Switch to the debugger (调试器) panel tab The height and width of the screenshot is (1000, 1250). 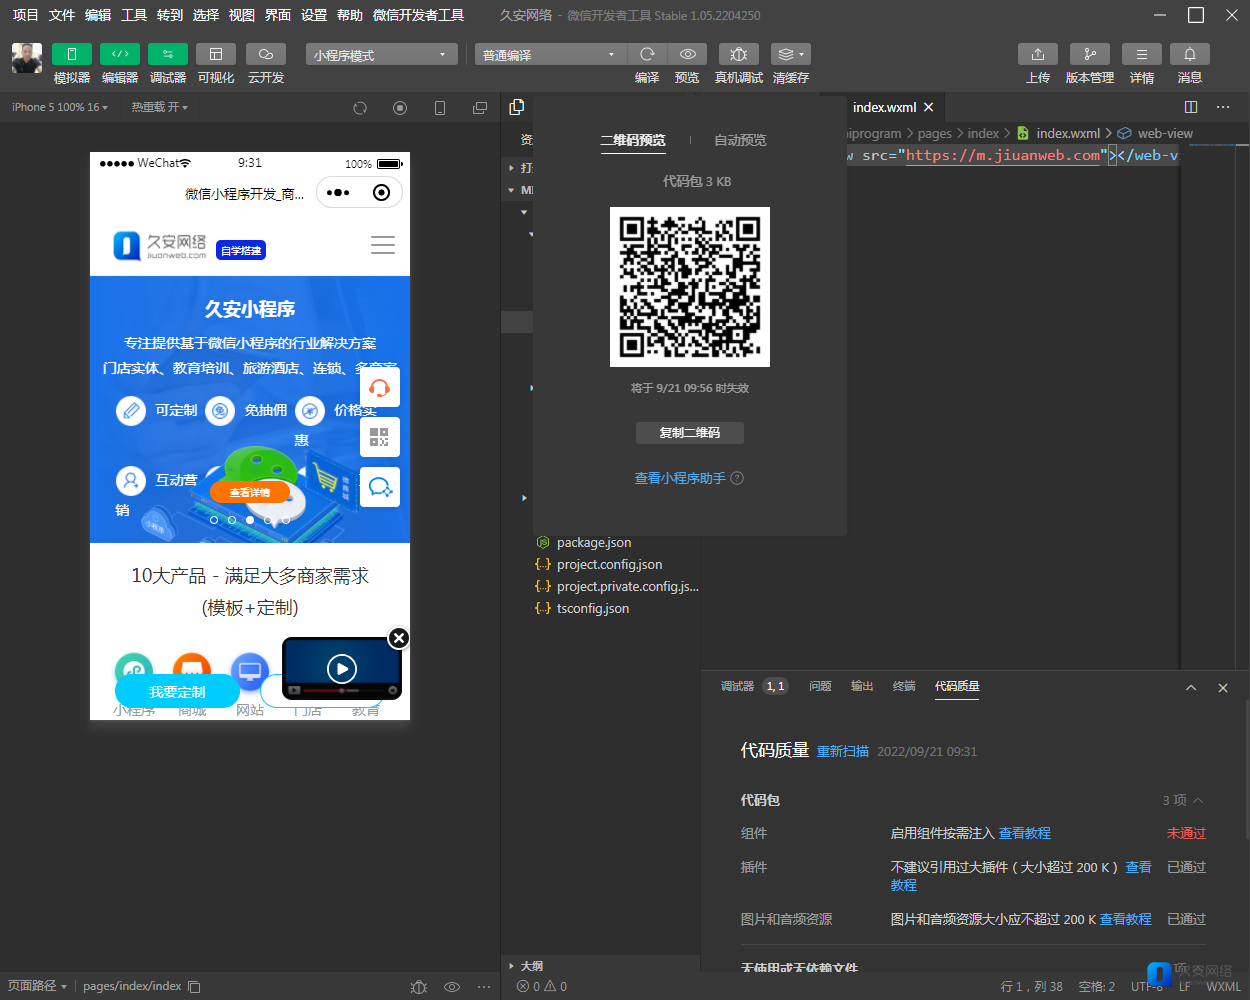[x=738, y=686]
